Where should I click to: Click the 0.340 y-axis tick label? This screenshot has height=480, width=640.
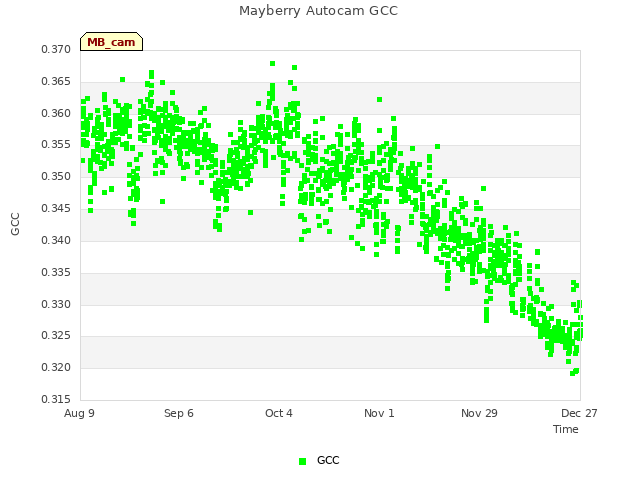tap(56, 240)
